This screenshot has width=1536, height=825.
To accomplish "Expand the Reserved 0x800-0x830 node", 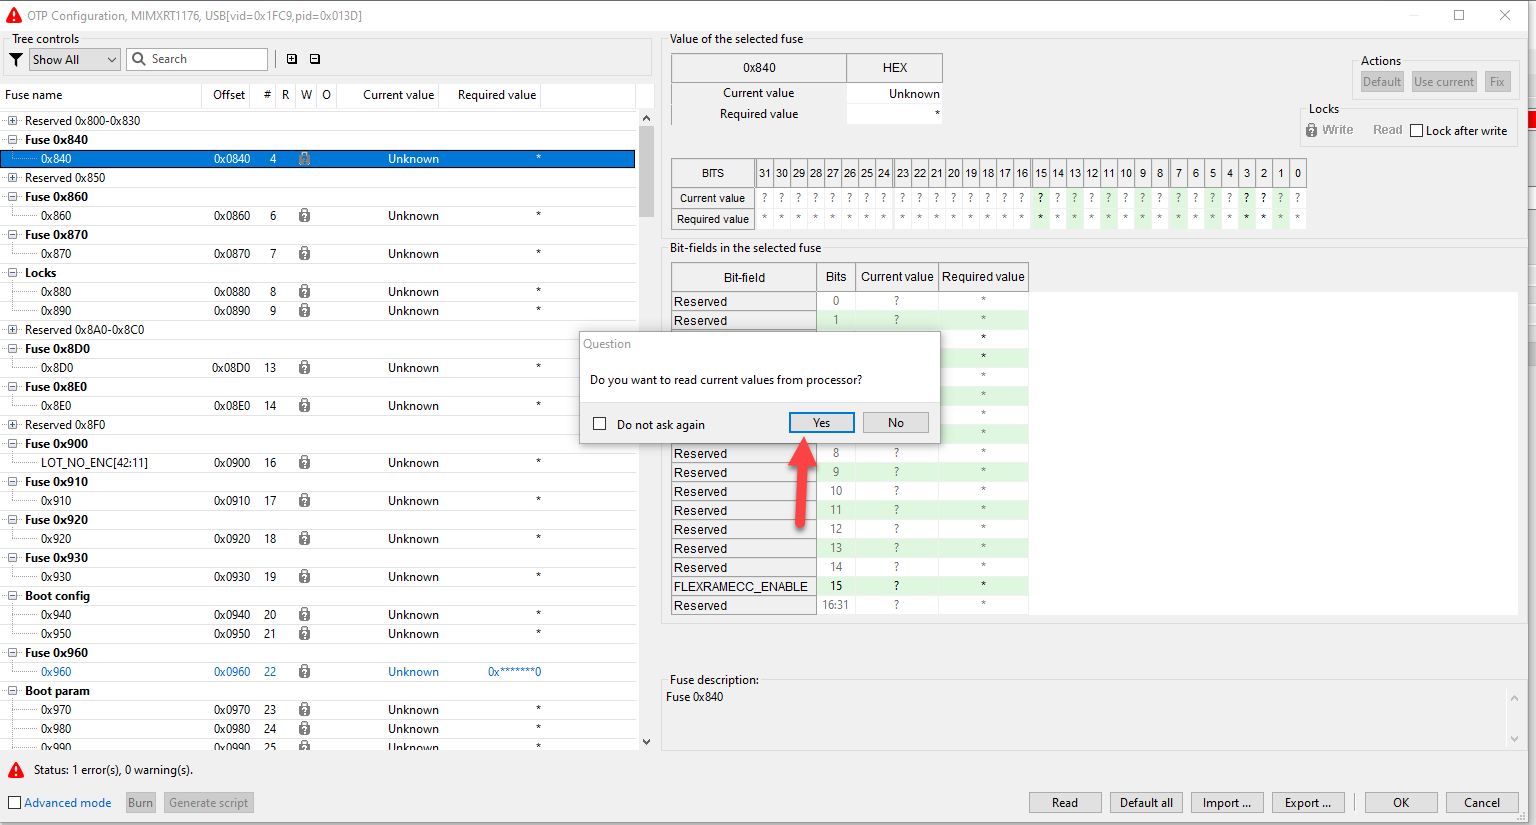I will pos(10,120).
